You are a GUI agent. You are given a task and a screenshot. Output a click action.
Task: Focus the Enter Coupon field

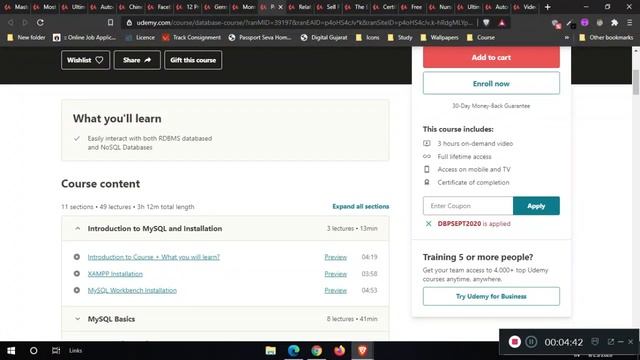(468, 206)
